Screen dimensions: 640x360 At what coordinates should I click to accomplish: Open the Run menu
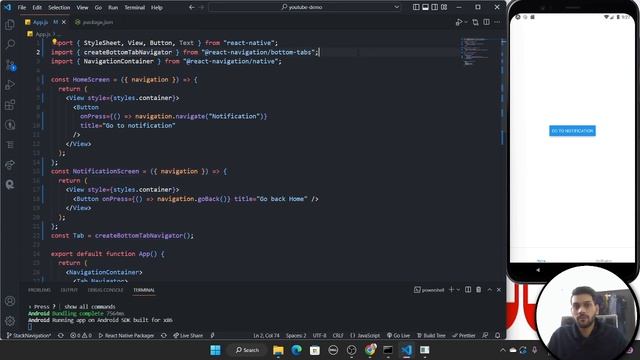point(113,7)
